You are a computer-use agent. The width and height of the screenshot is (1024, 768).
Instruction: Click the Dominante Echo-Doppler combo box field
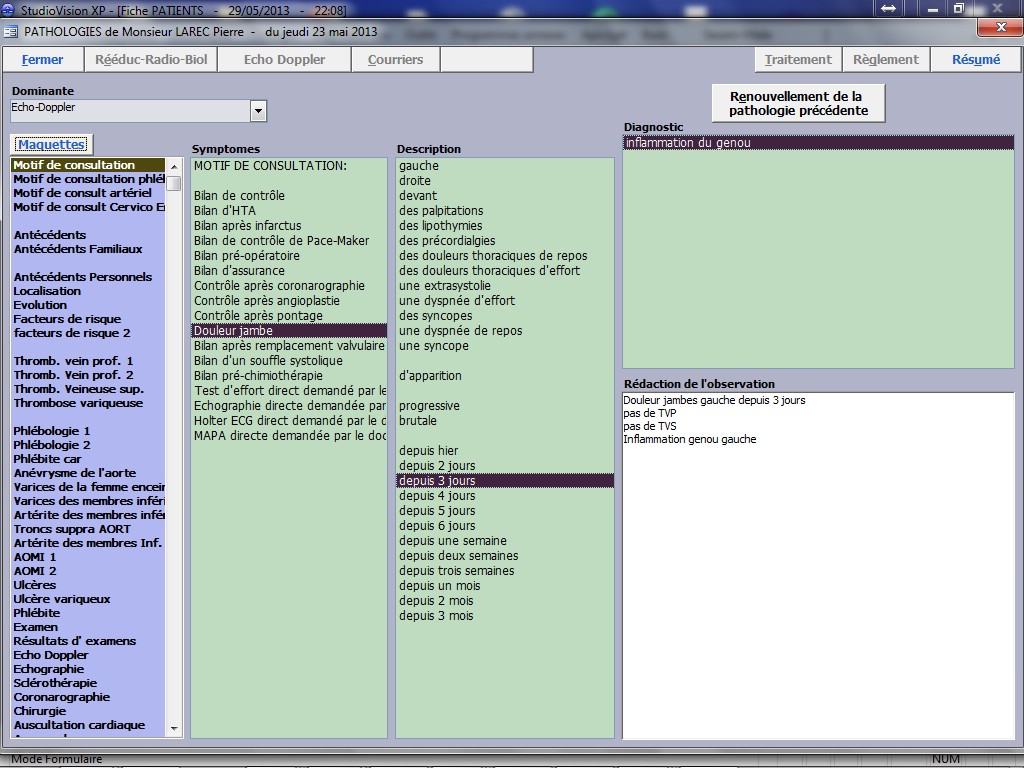tap(128, 111)
